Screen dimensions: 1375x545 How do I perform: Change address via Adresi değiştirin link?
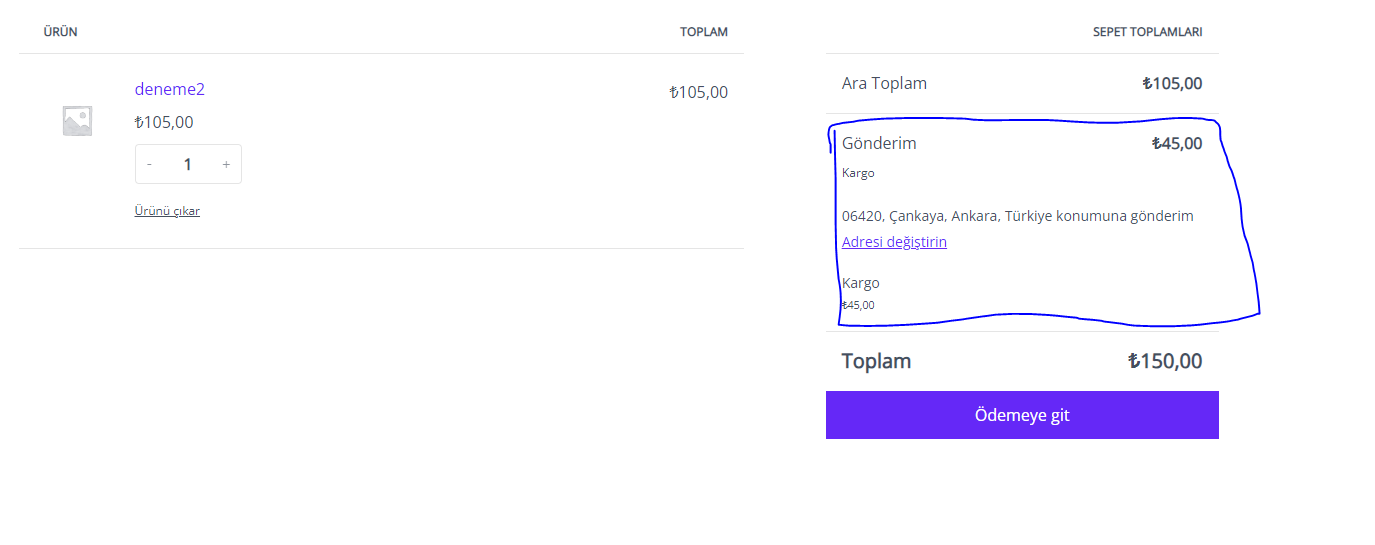894,242
